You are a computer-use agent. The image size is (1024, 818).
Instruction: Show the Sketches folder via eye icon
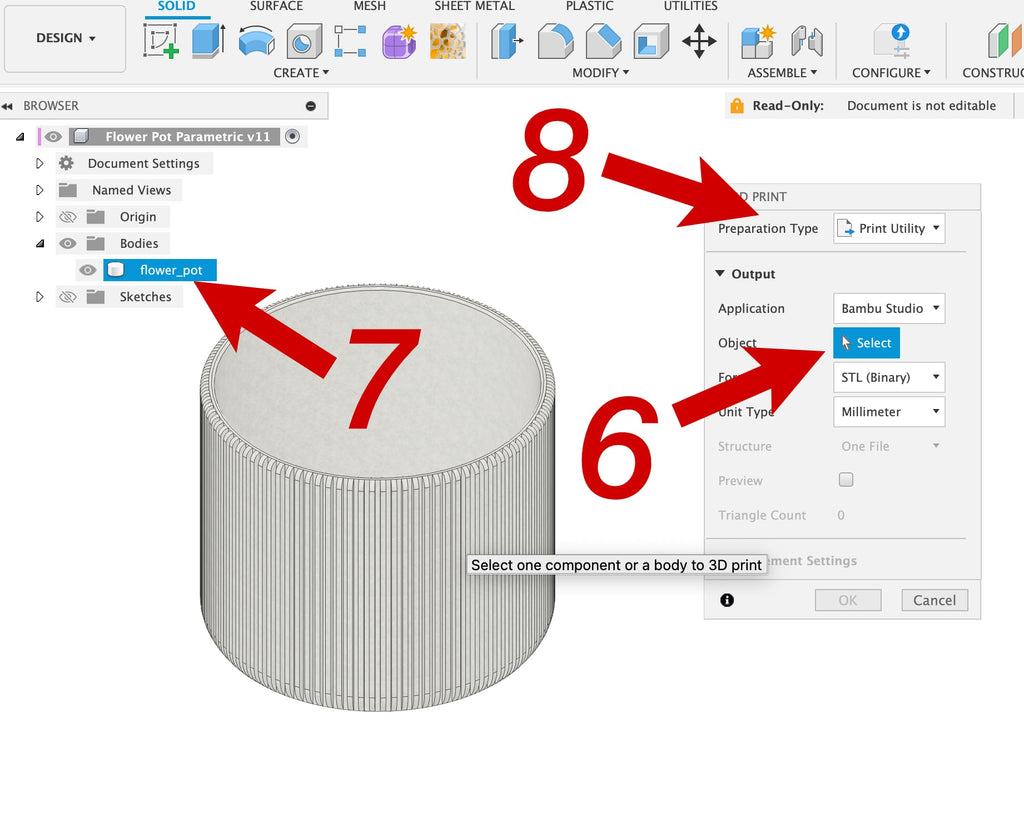click(x=67, y=297)
